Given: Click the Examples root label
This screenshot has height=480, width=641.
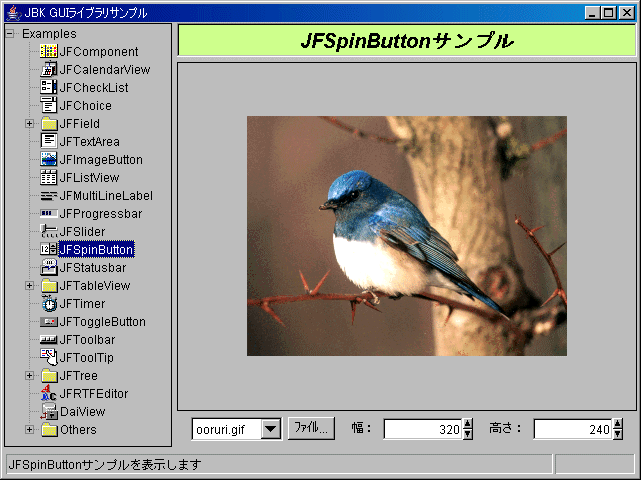Looking at the screenshot, I should pos(49,34).
